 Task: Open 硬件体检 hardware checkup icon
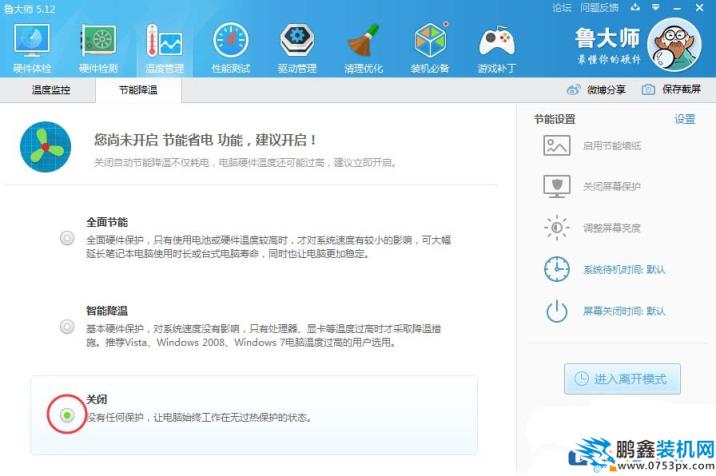click(32, 45)
